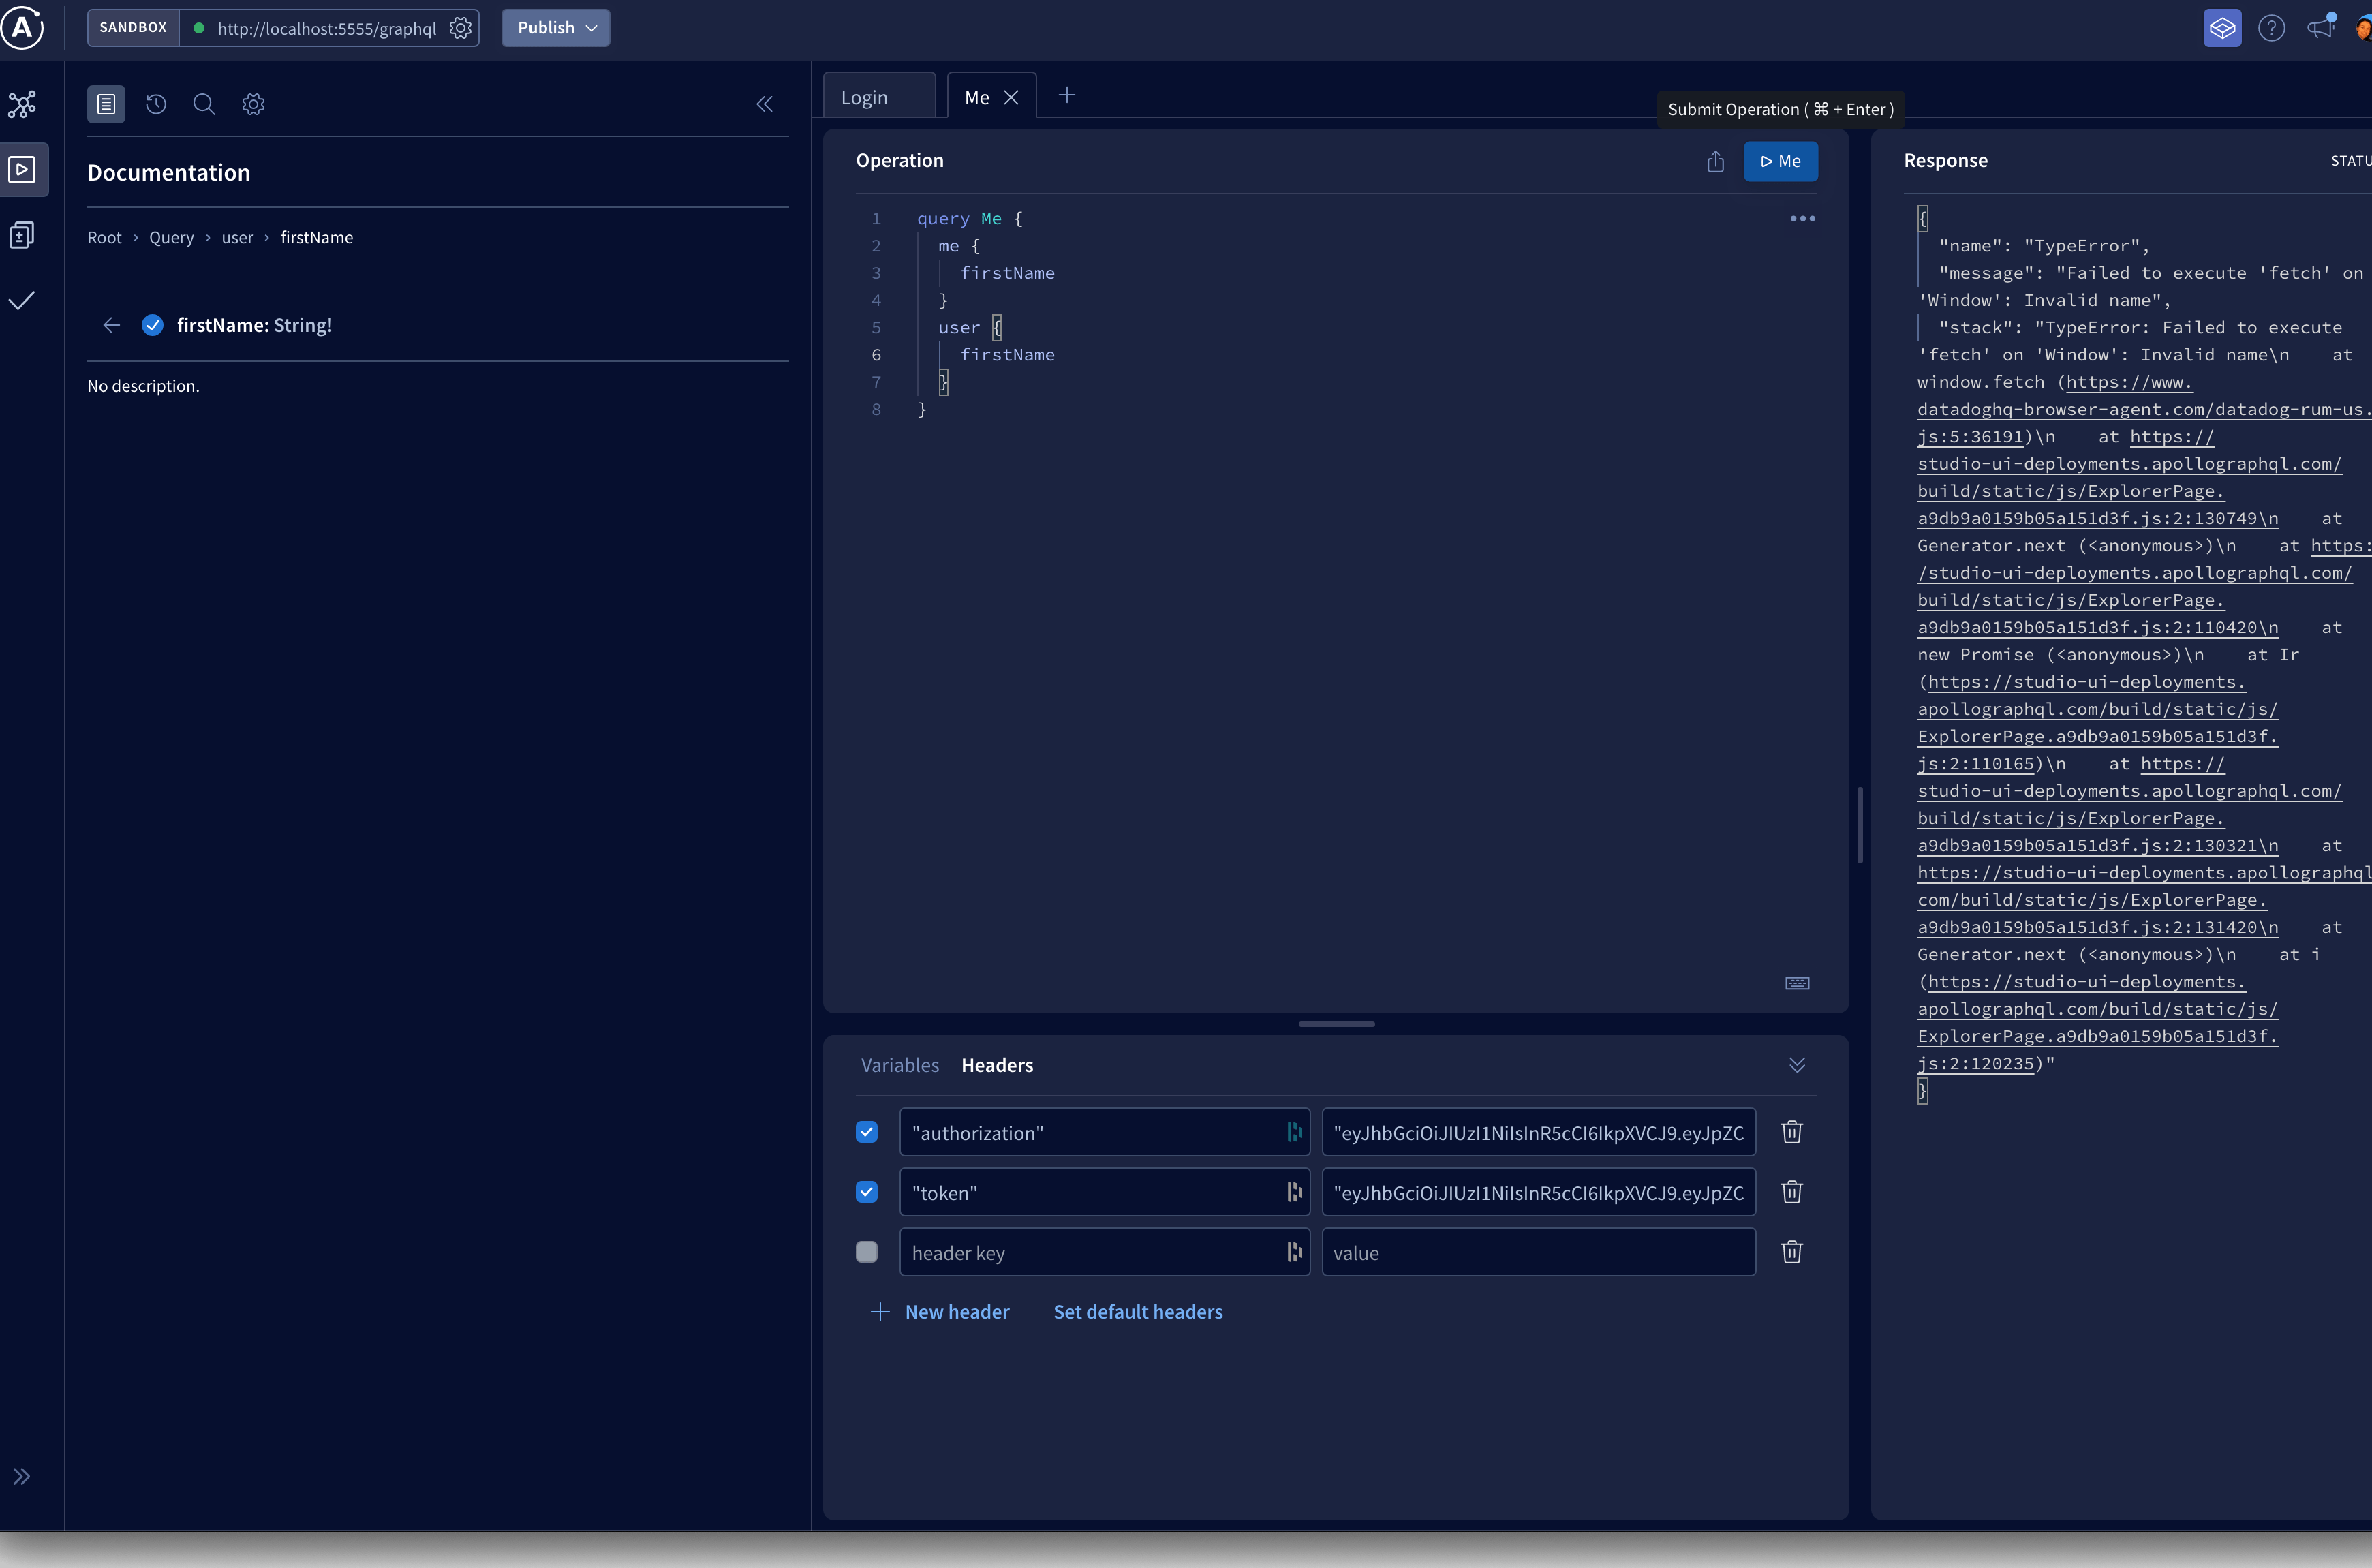Disable the token header checkbox
The image size is (2372, 1568).
[866, 1192]
